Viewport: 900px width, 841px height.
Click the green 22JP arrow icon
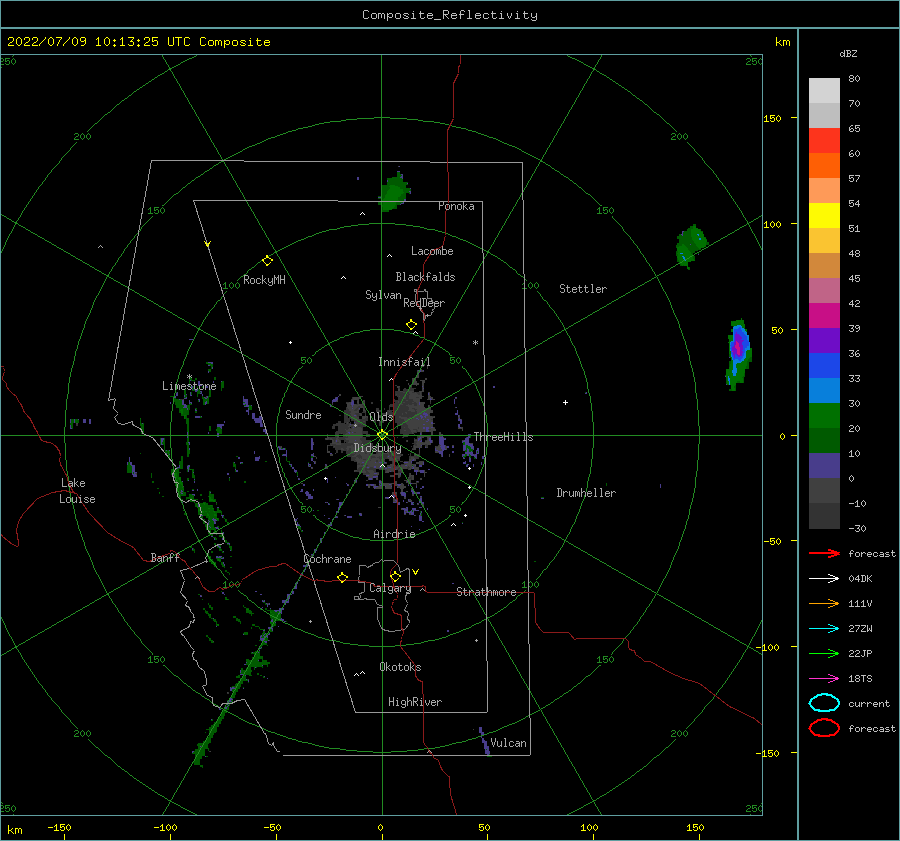(824, 653)
